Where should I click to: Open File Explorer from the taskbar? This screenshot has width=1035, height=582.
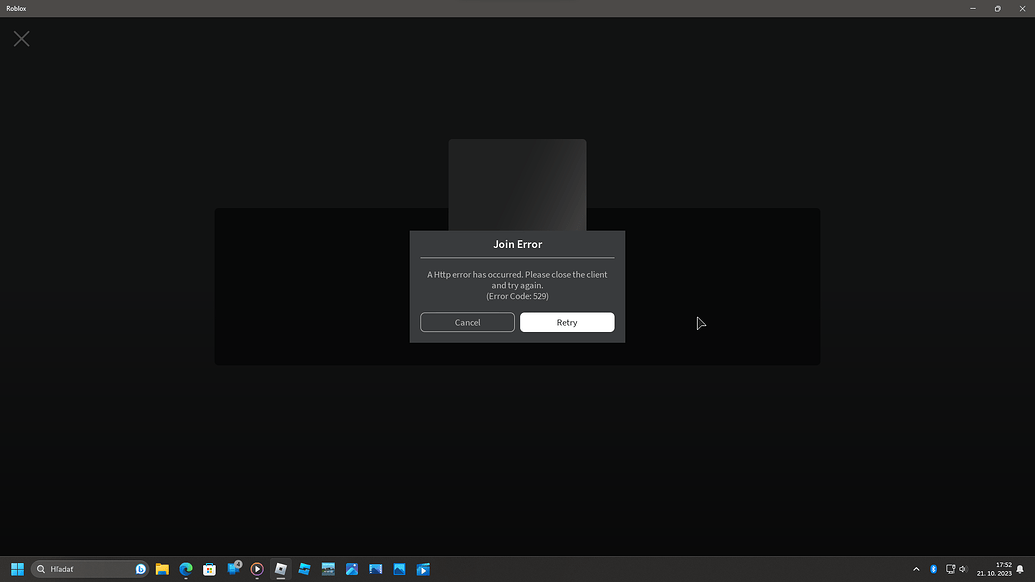tap(162, 568)
